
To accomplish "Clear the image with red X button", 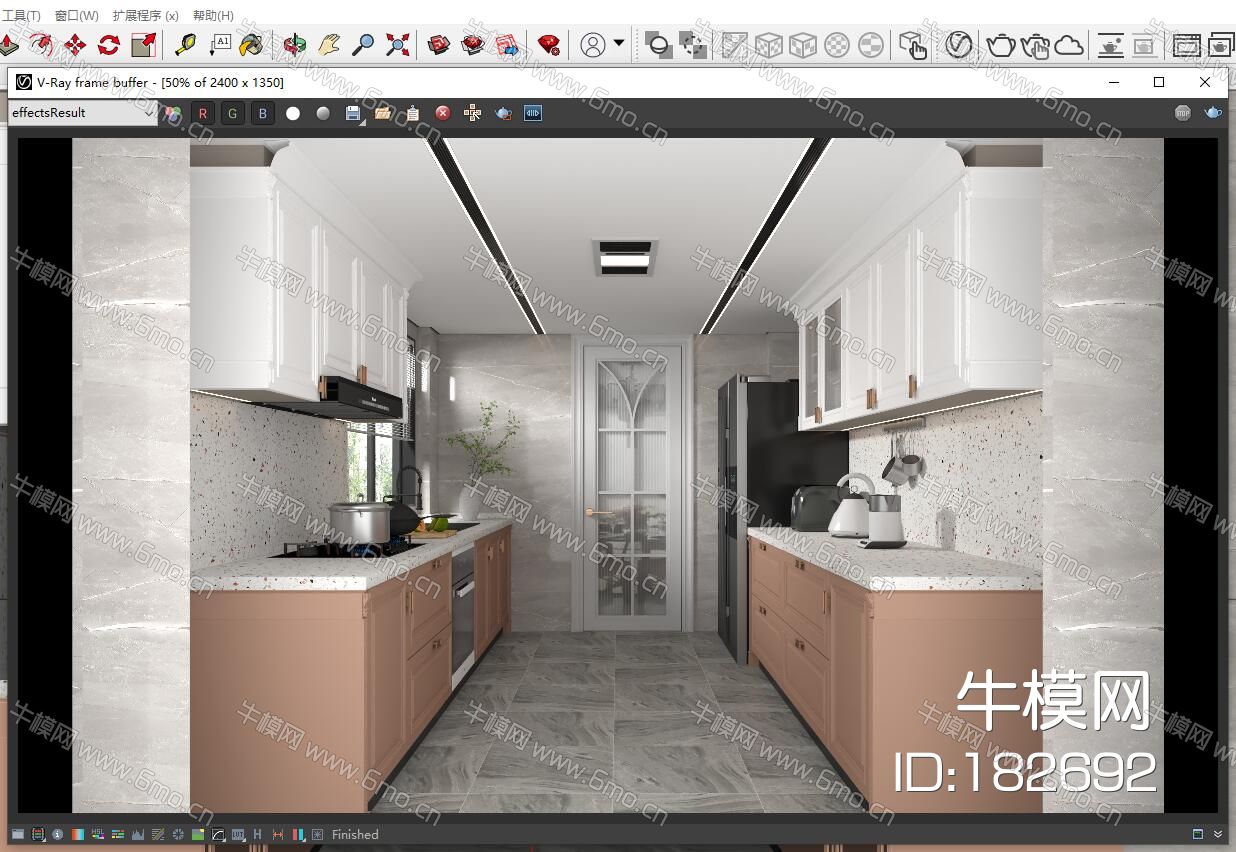I will tap(443, 113).
